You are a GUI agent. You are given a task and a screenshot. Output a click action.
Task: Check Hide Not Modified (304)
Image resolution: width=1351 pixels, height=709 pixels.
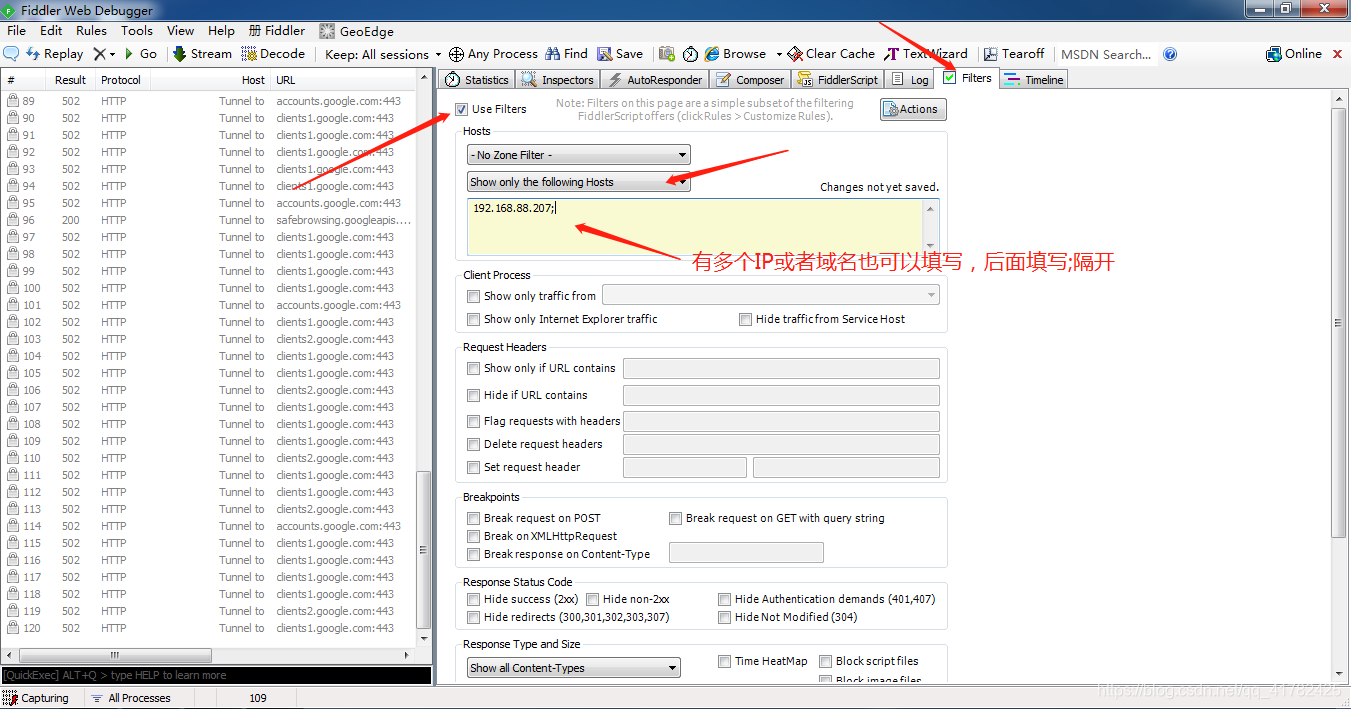point(724,618)
